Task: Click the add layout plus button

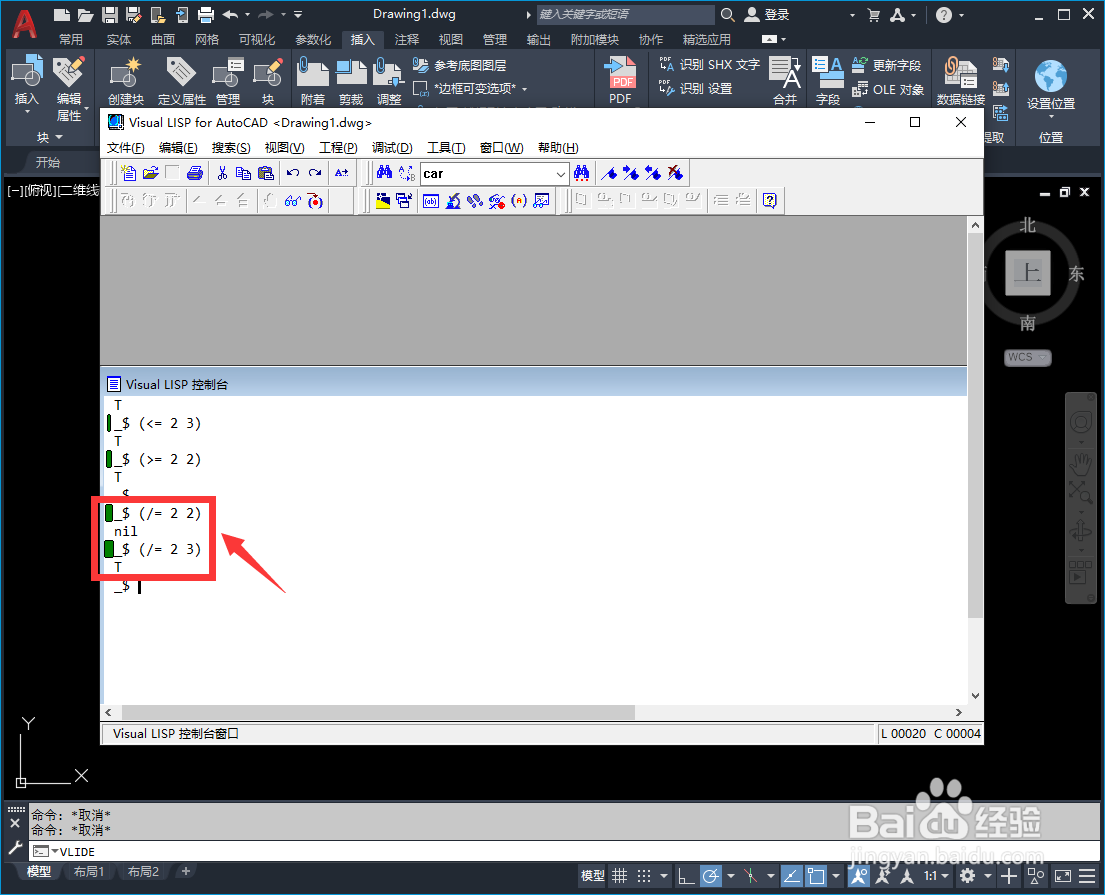Action: click(186, 872)
